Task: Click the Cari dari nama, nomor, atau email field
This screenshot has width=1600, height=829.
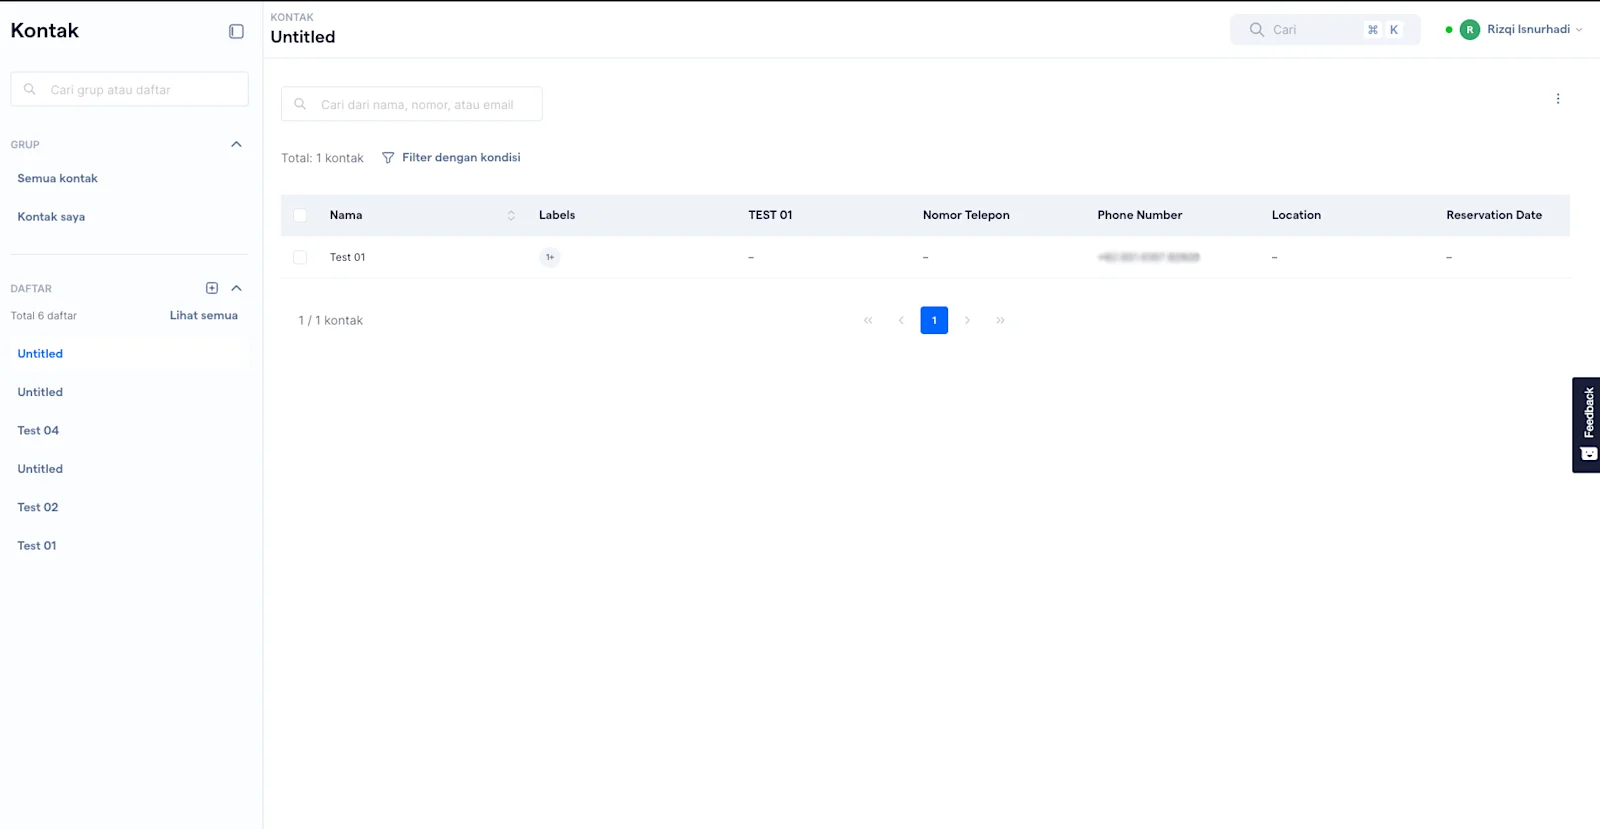Action: tap(412, 104)
